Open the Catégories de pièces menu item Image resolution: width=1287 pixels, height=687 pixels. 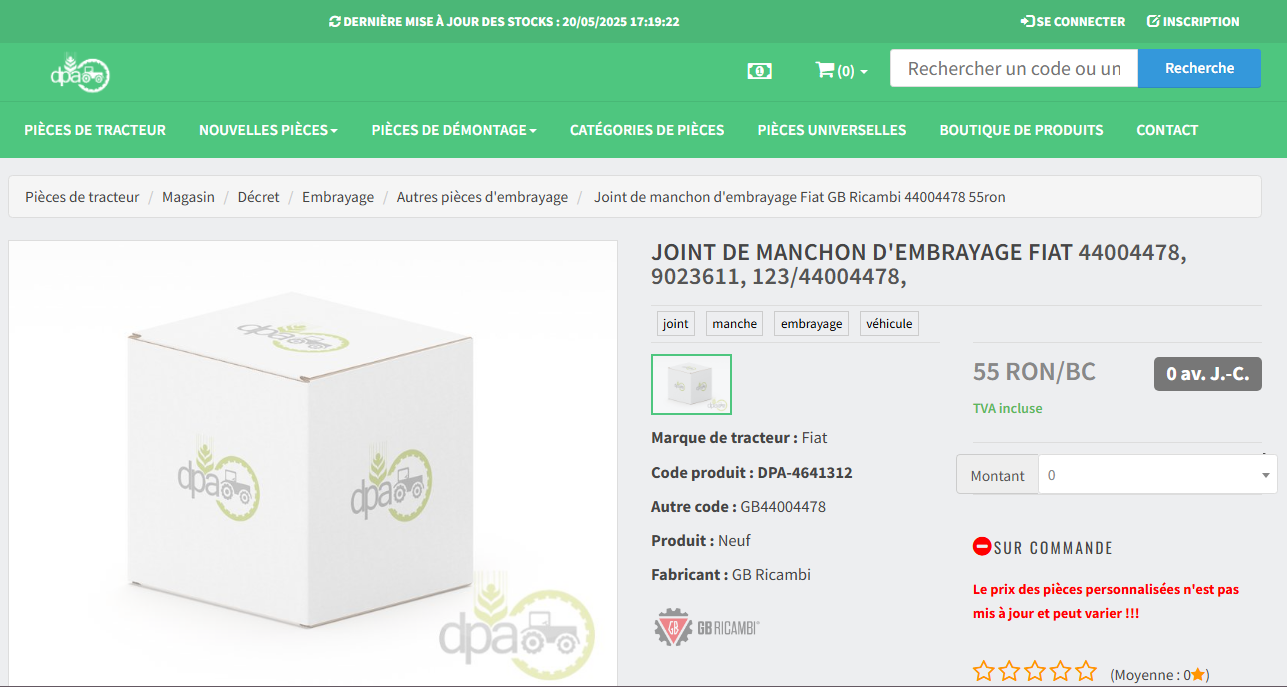point(647,130)
